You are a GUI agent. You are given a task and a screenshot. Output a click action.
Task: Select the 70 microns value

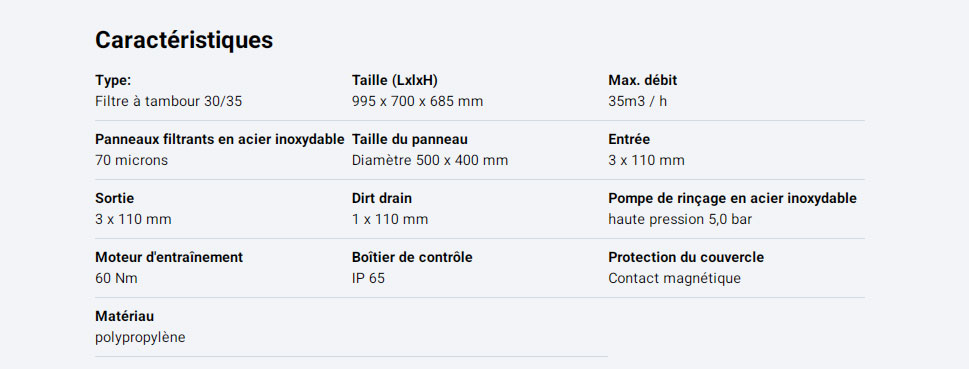[x=132, y=161]
